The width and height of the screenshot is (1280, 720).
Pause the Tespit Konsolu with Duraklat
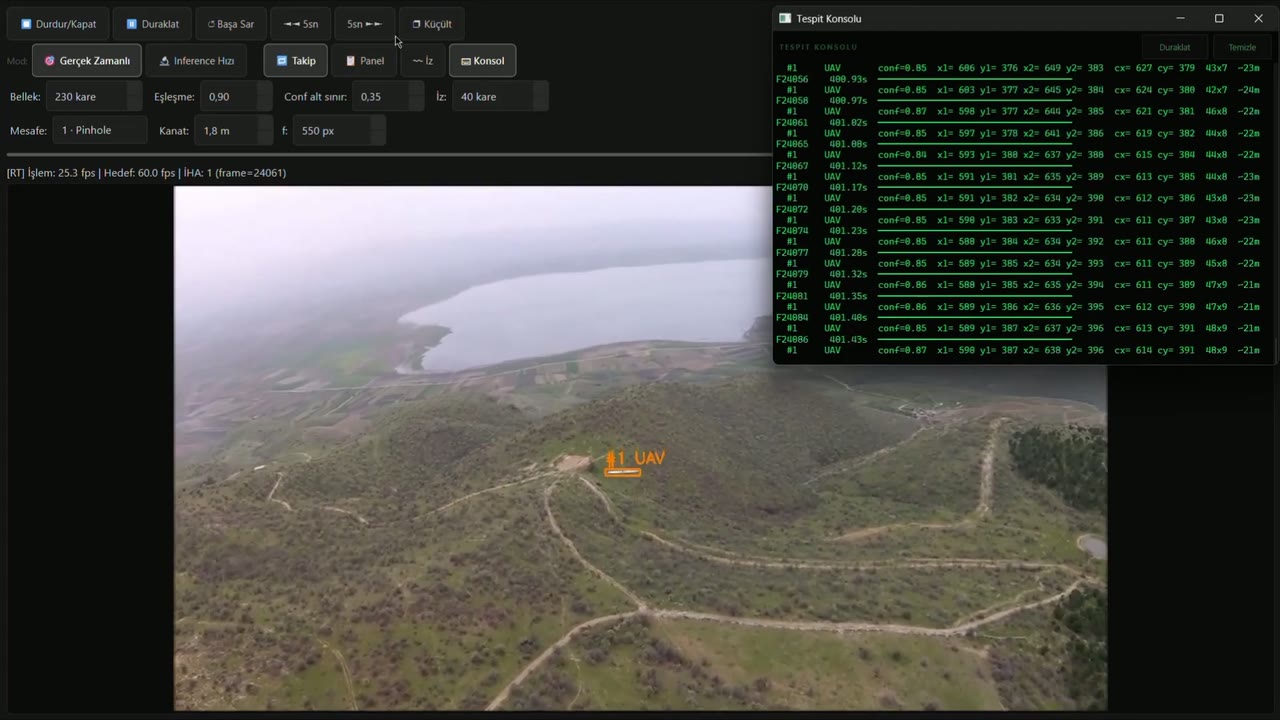pos(1174,47)
